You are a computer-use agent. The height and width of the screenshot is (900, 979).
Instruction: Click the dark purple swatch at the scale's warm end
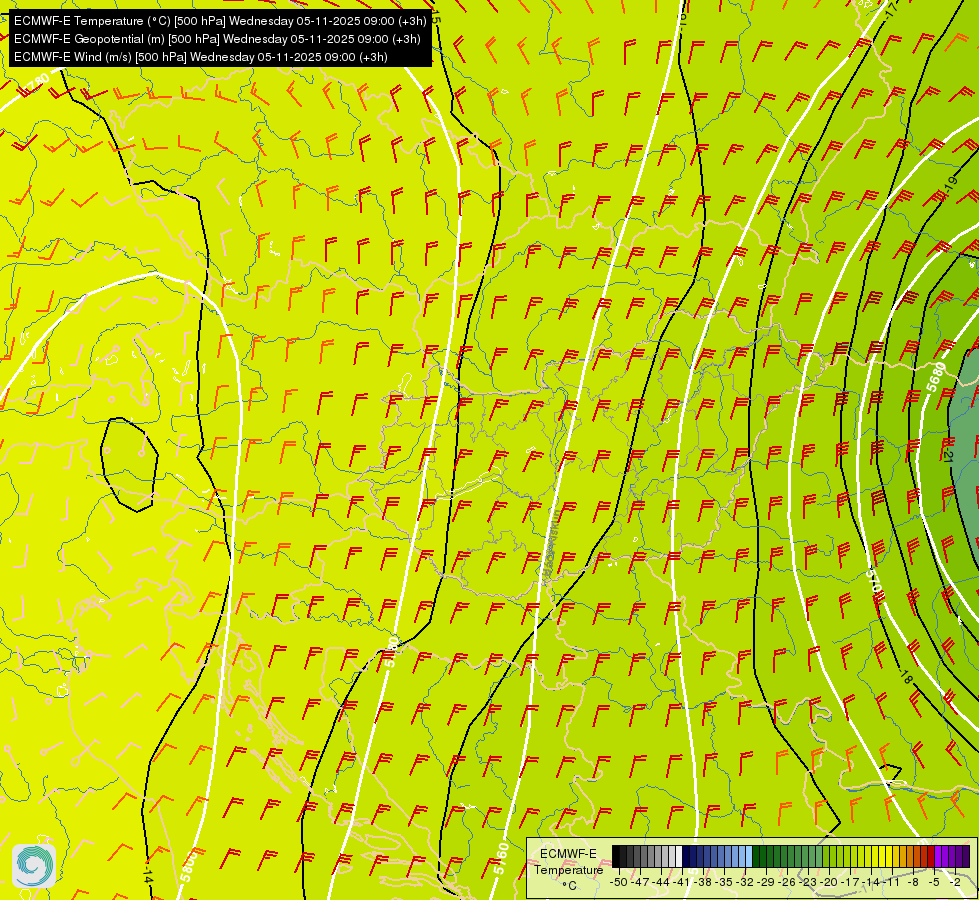967,856
